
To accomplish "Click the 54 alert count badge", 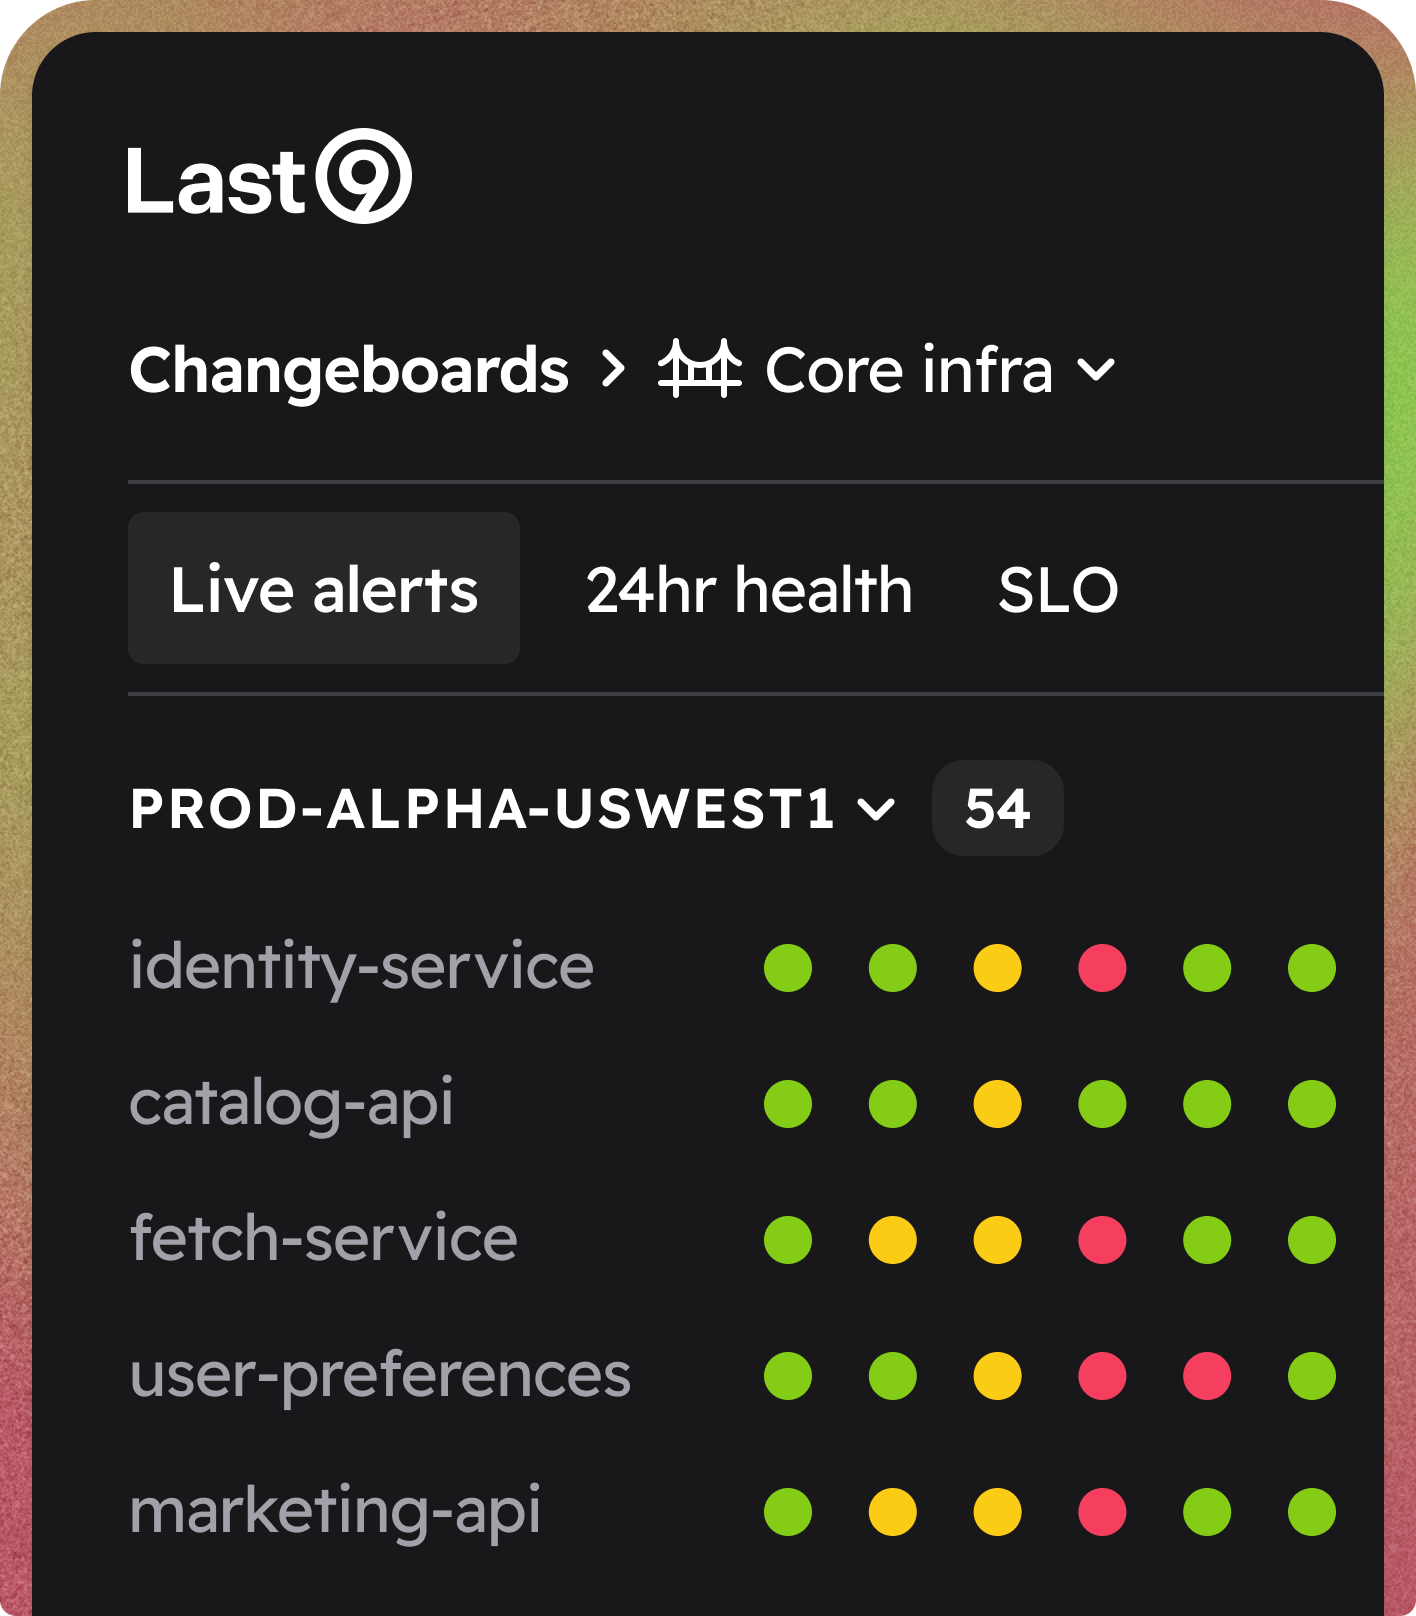I will pyautogui.click(x=997, y=808).
